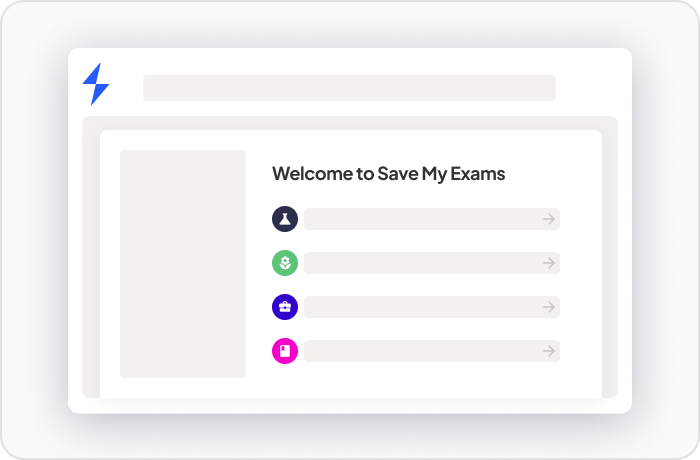Open the gray bar next to flask icon

pos(432,219)
